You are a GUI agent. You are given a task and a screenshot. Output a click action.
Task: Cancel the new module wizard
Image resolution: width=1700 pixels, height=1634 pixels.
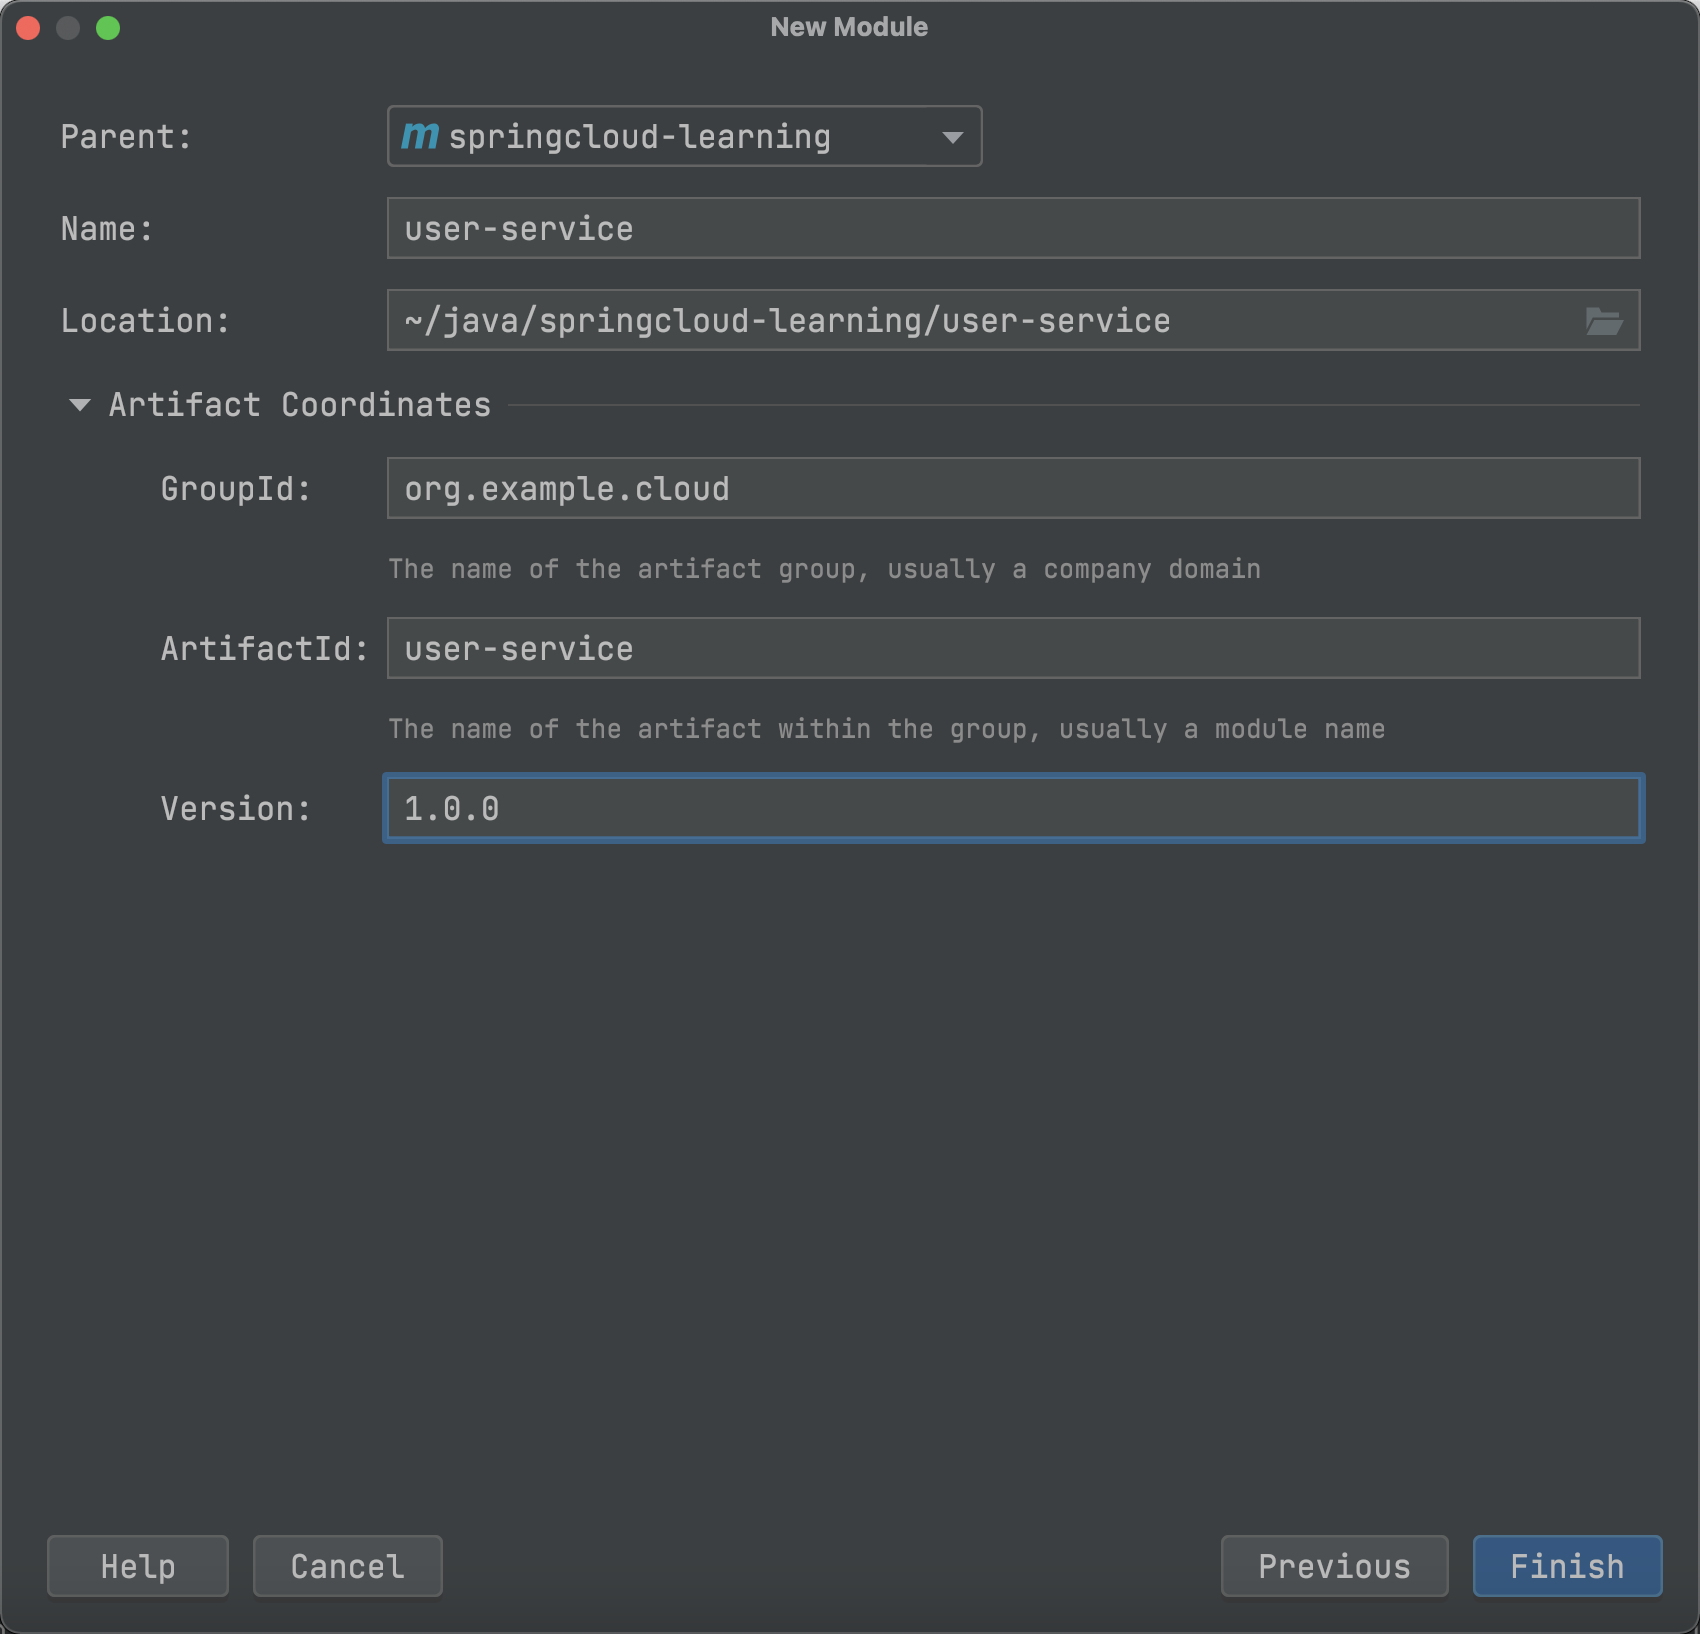pos(347,1566)
